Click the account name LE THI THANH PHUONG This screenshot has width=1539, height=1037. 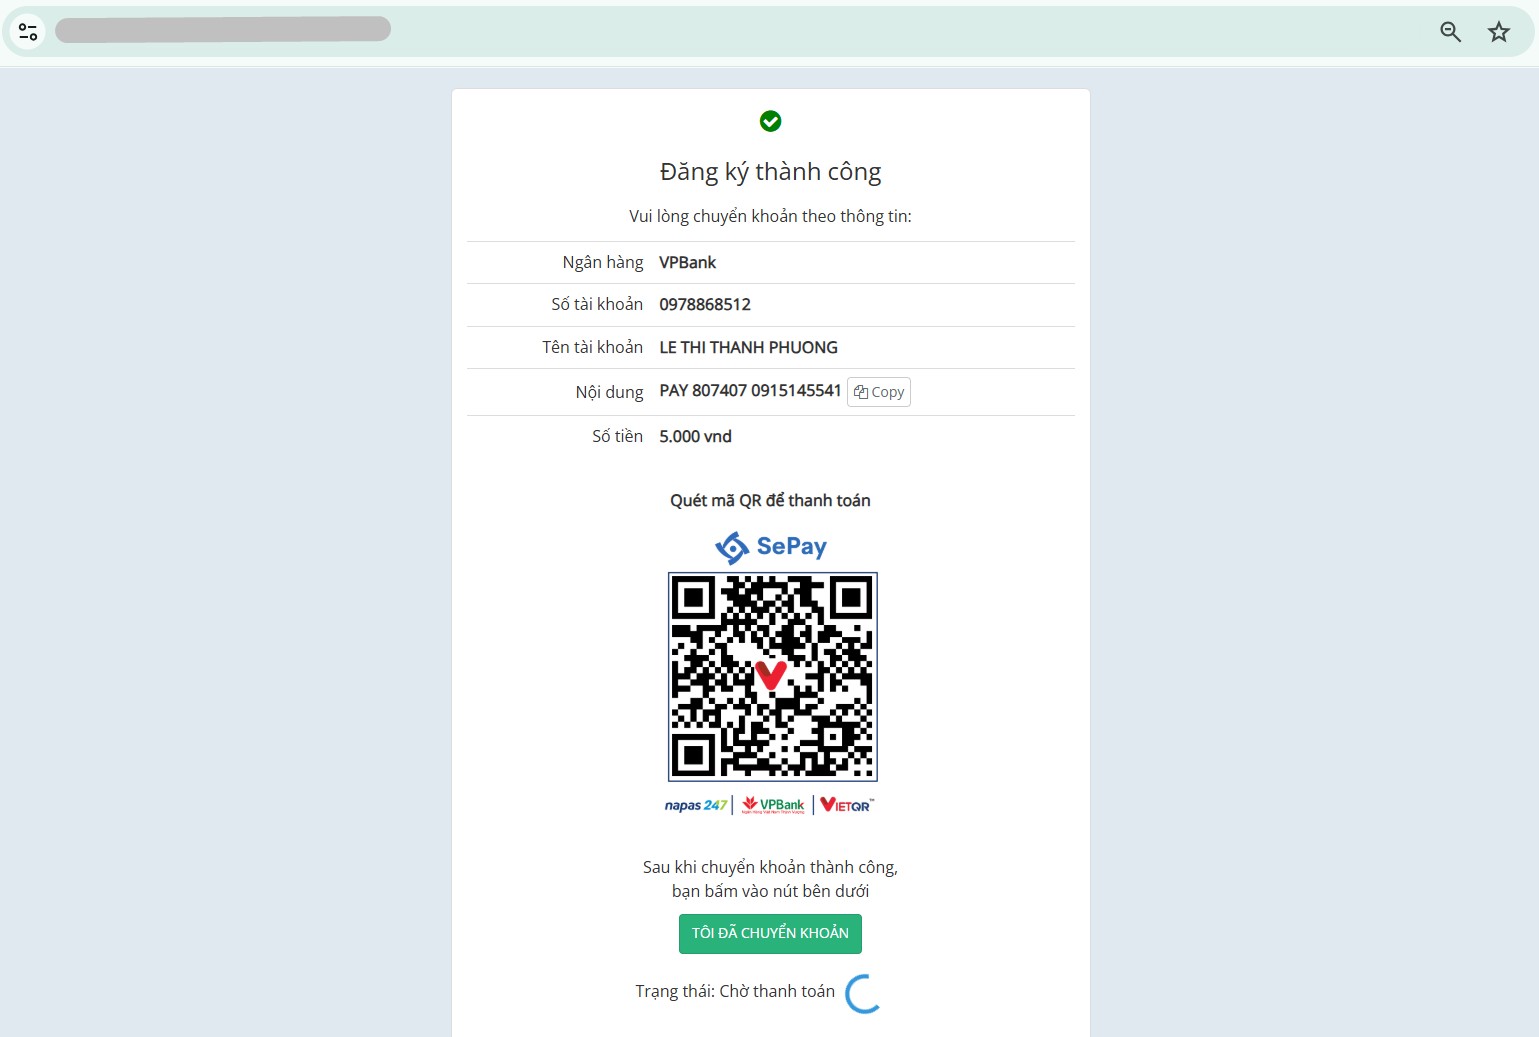tap(748, 347)
